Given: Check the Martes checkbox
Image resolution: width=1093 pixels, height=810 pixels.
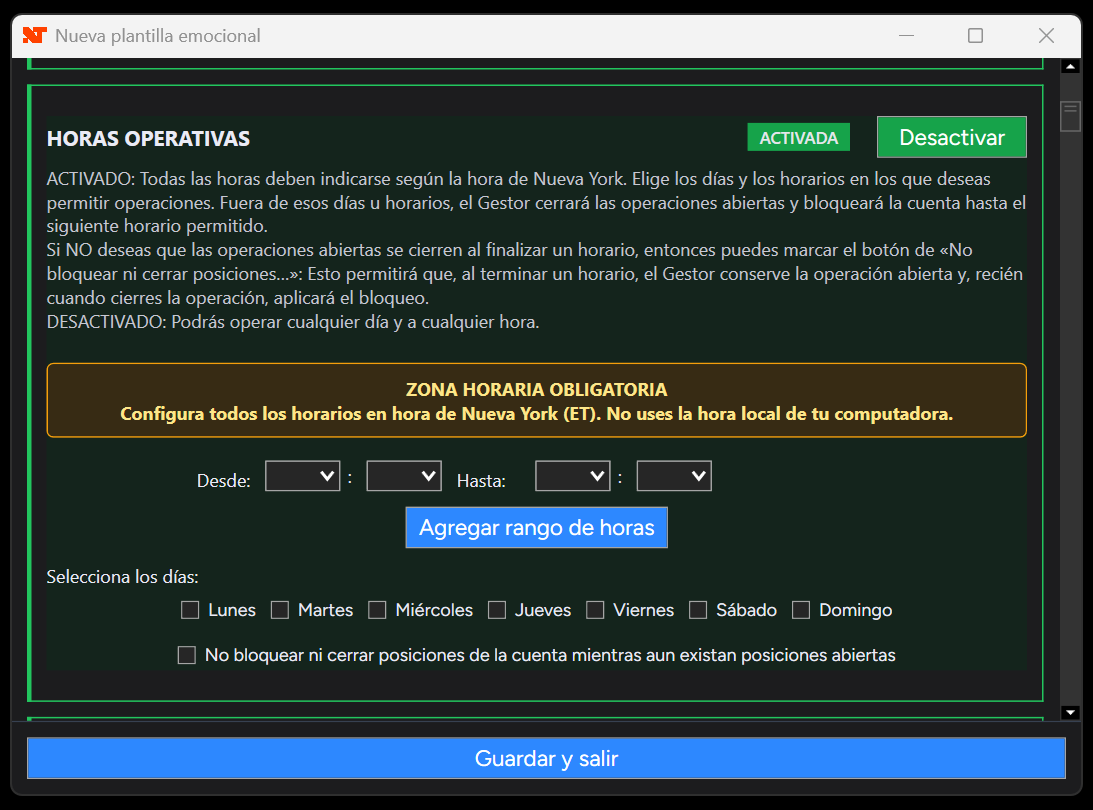Looking at the screenshot, I should tap(280, 610).
